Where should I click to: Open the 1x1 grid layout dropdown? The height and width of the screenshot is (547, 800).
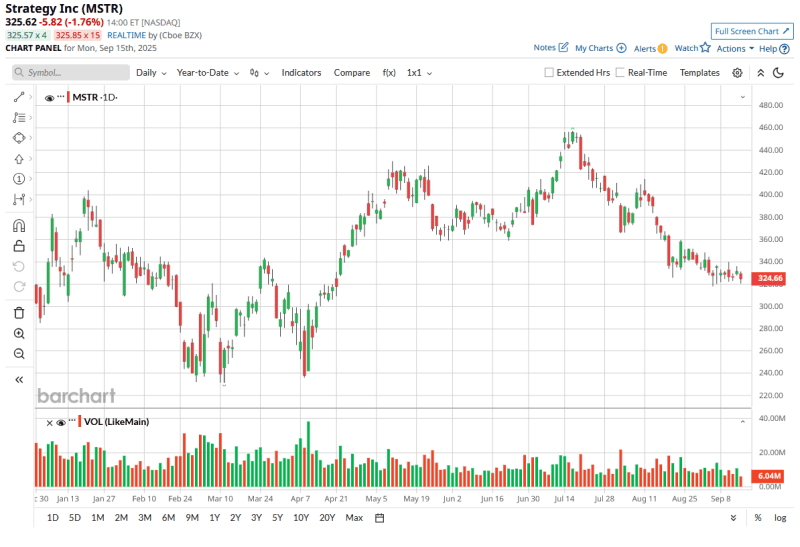(419, 73)
